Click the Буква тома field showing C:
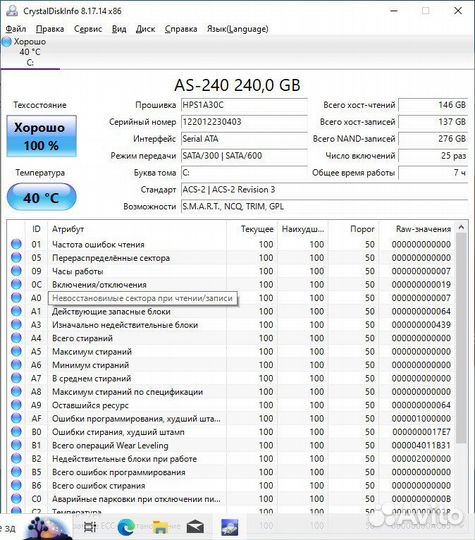Image resolution: width=475 pixels, height=540 pixels. coord(244,173)
